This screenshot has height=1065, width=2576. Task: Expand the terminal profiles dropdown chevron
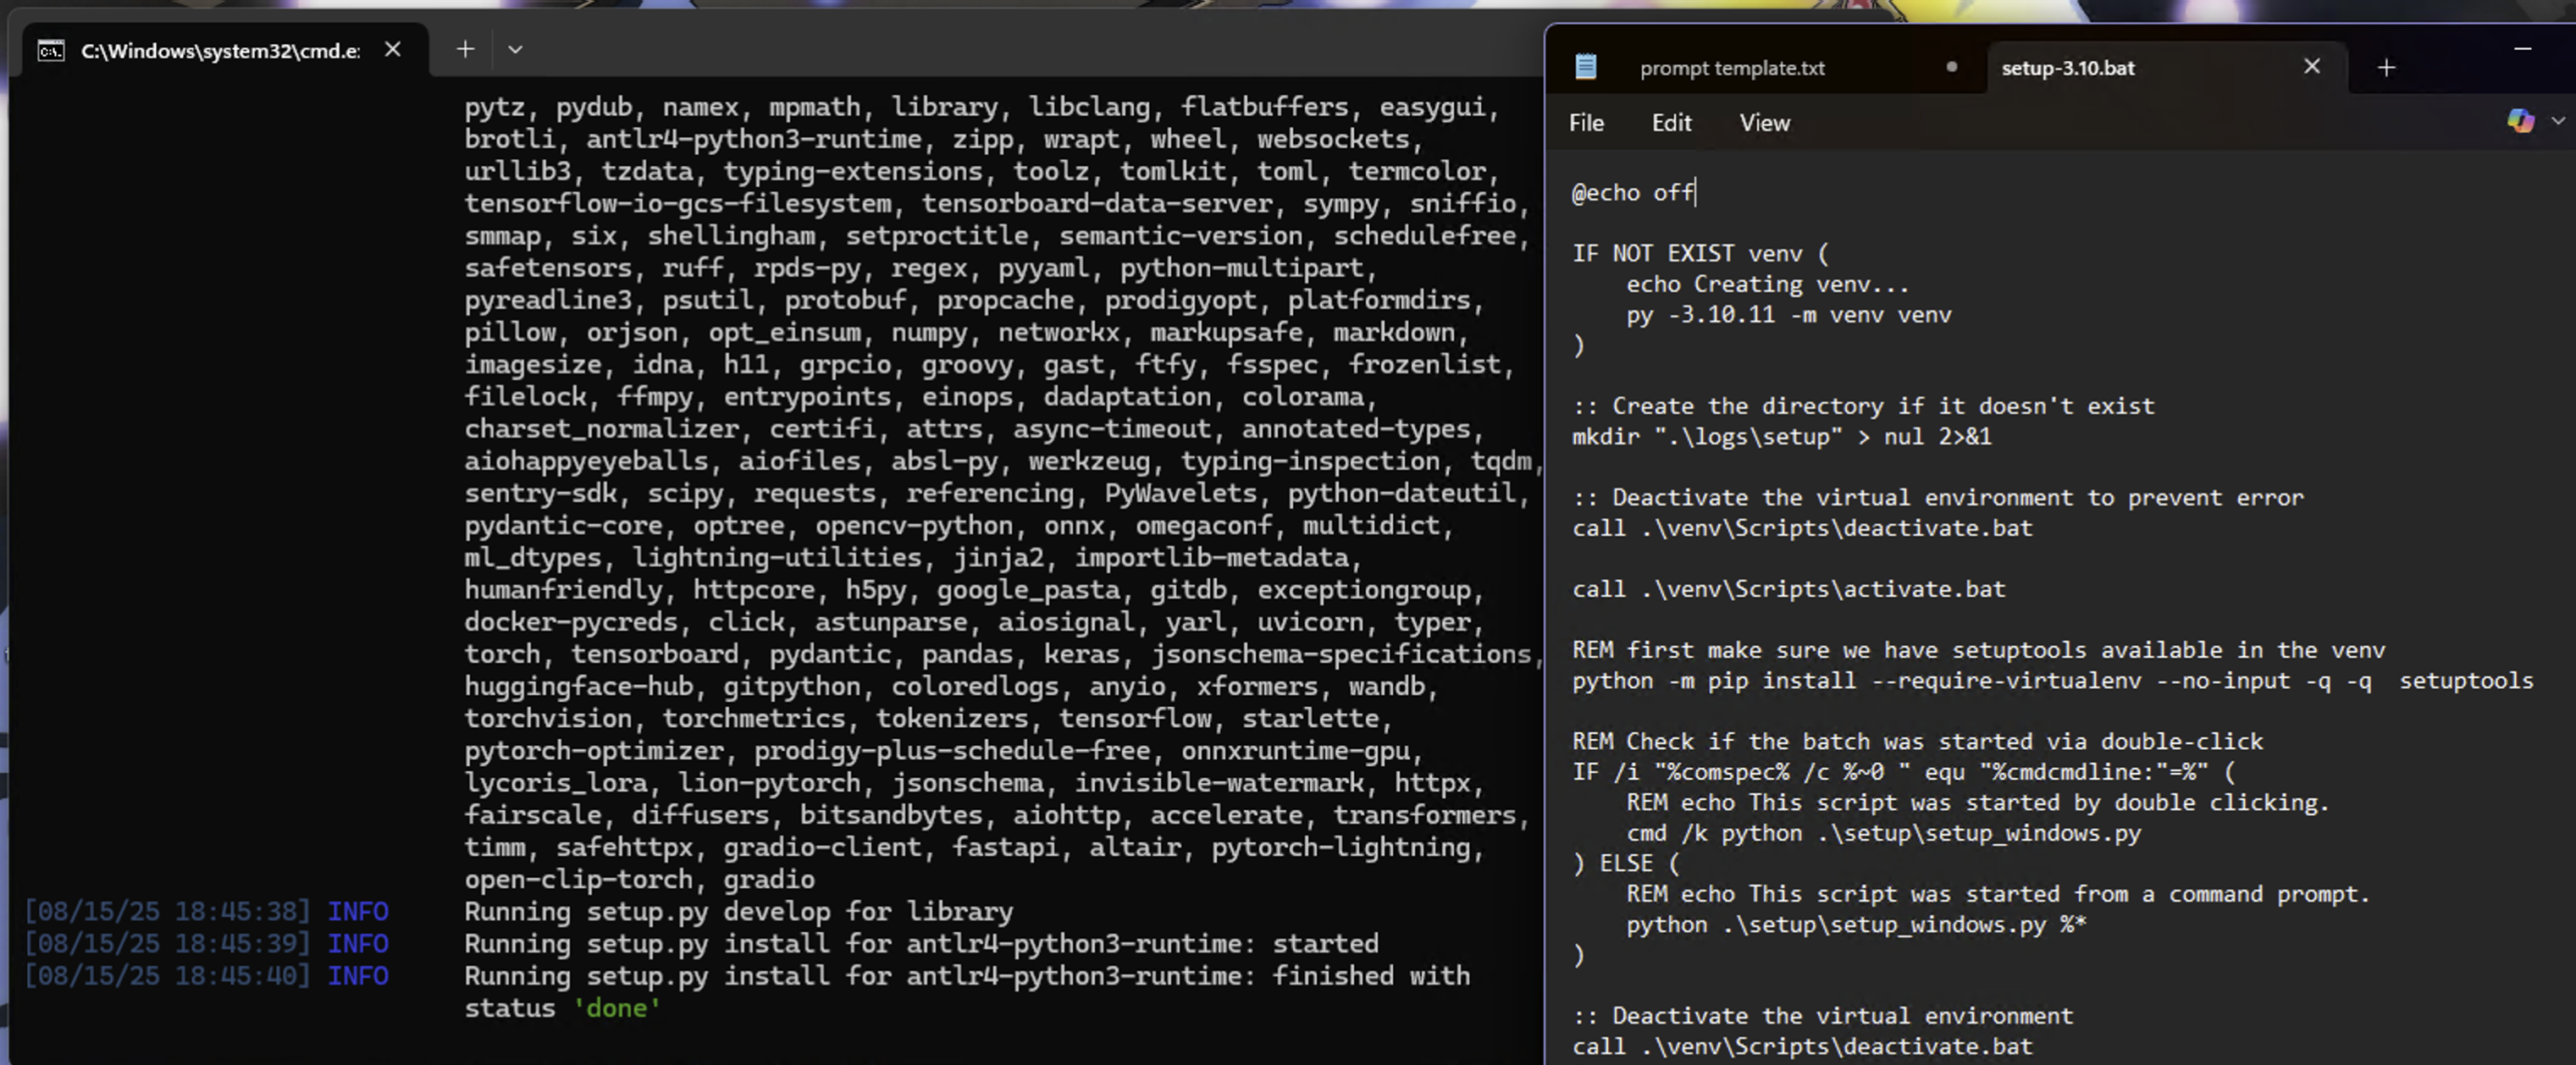coord(515,49)
